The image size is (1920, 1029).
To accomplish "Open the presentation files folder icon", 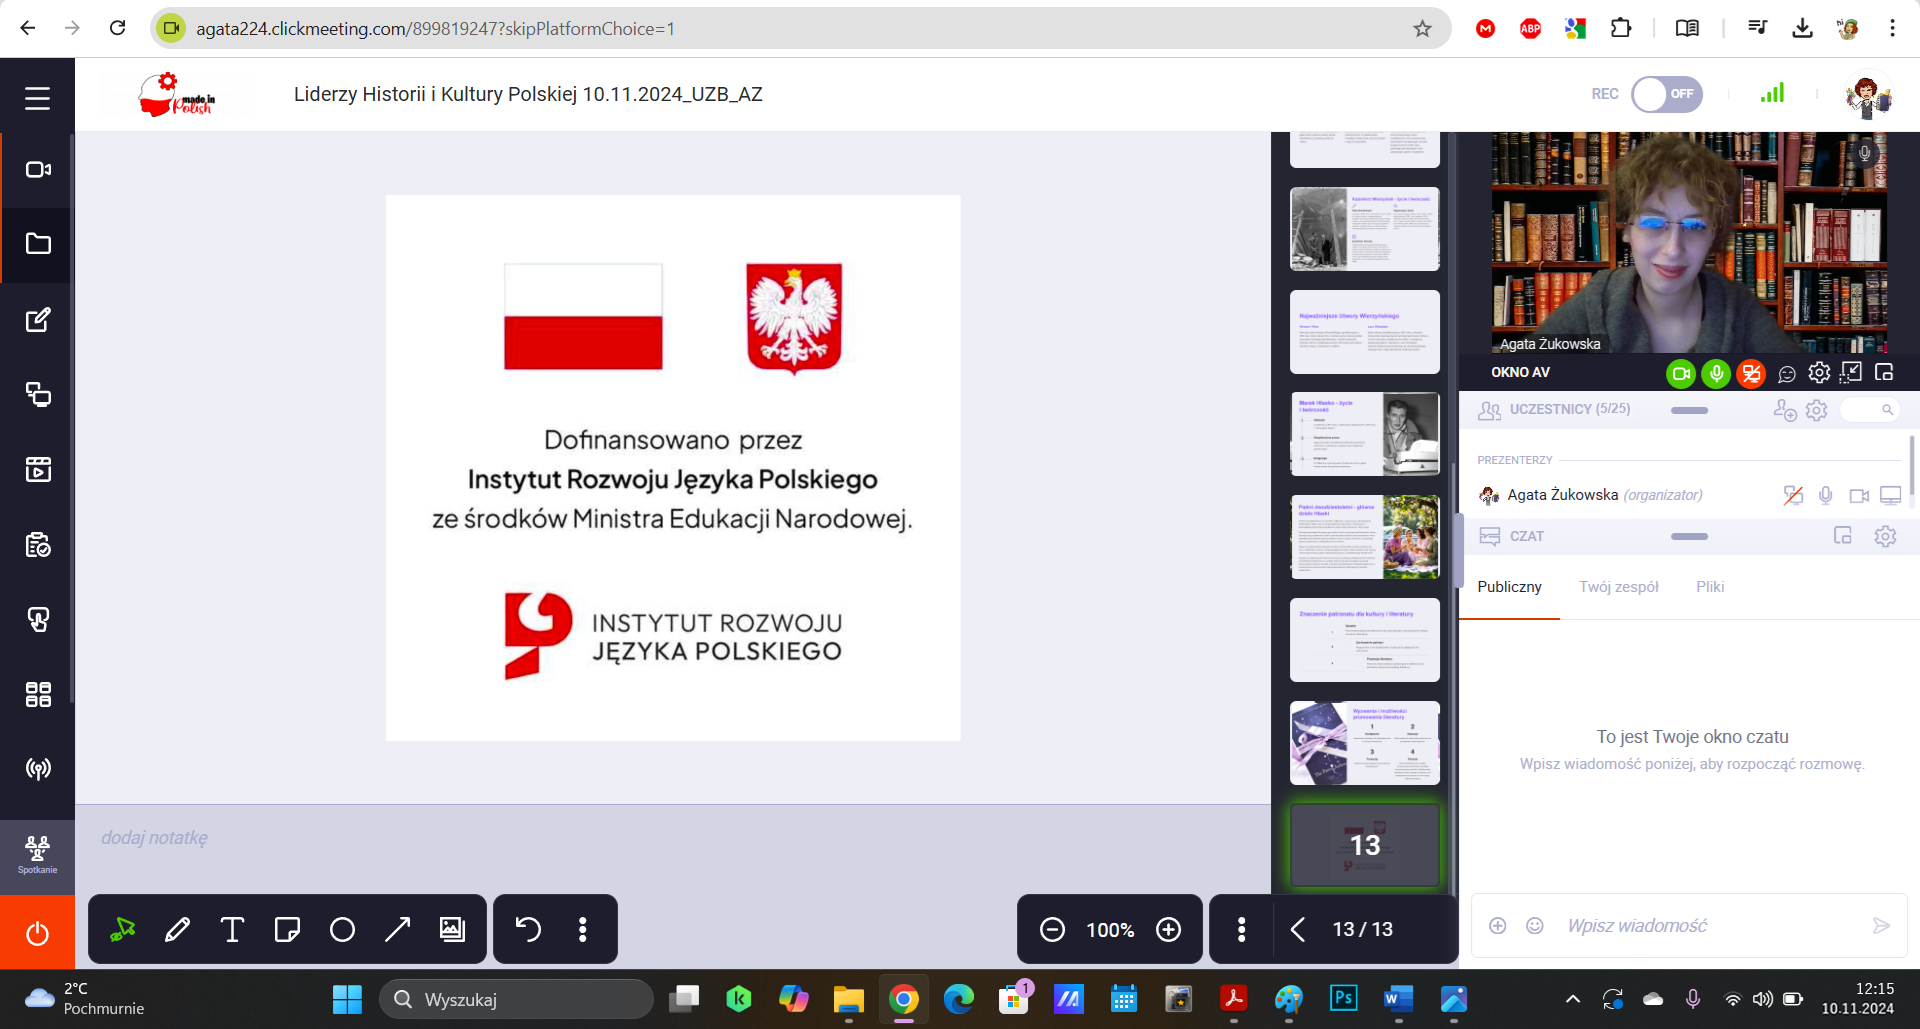I will pos(37,244).
